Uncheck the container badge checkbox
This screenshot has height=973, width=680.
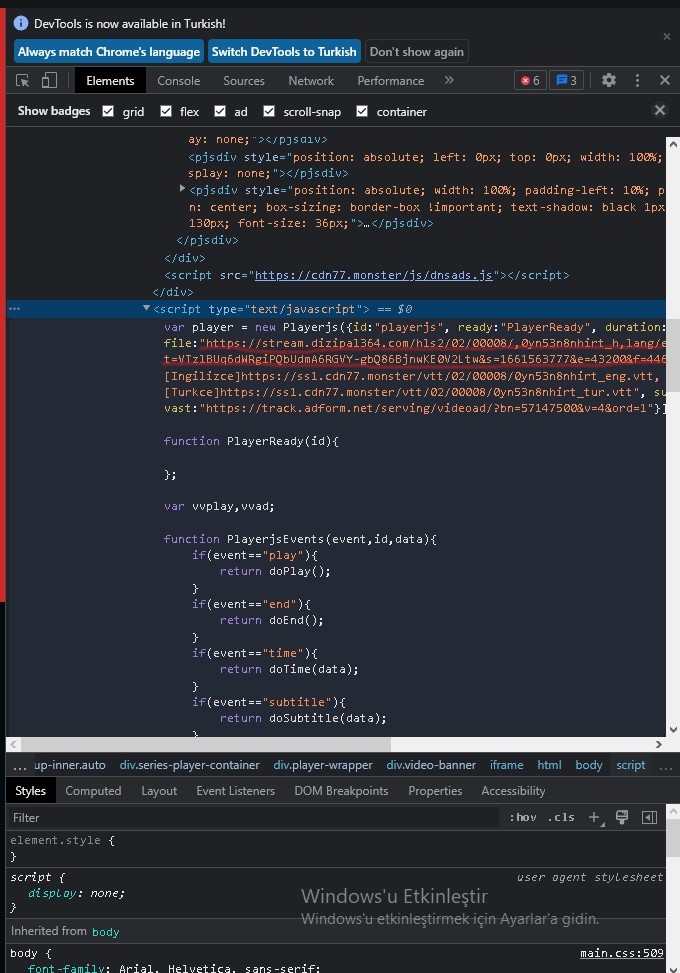pyautogui.click(x=362, y=111)
